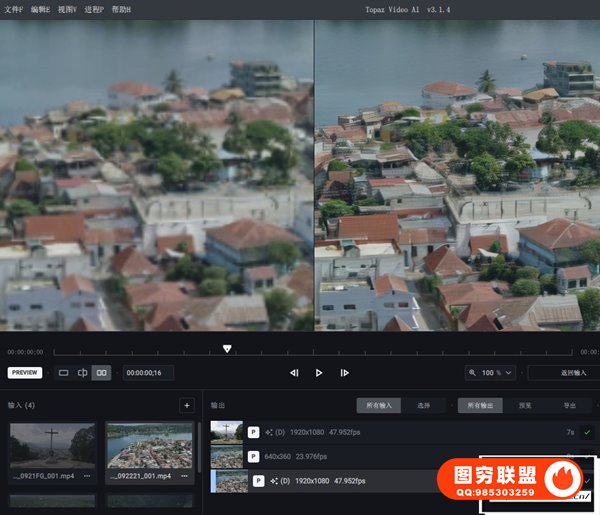Click the P badge on the 640x360 output

pyautogui.click(x=254, y=456)
